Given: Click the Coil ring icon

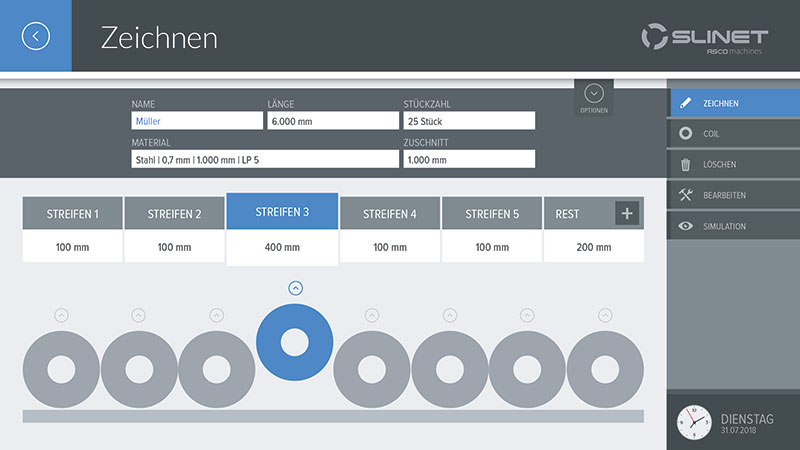Looking at the screenshot, I should point(685,133).
